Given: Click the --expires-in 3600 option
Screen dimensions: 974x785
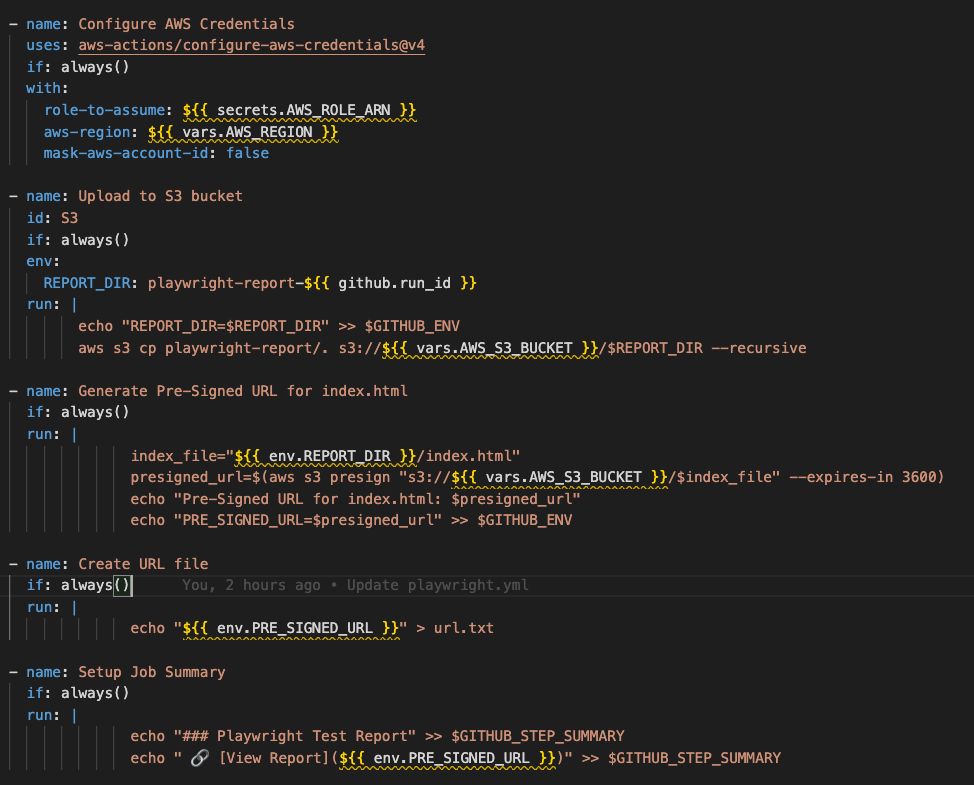Looking at the screenshot, I should (862, 477).
